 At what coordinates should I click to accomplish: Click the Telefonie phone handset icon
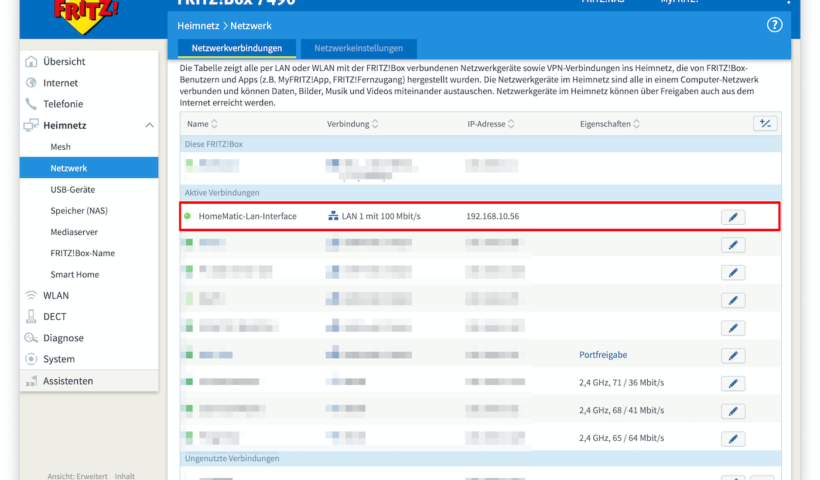[31, 104]
